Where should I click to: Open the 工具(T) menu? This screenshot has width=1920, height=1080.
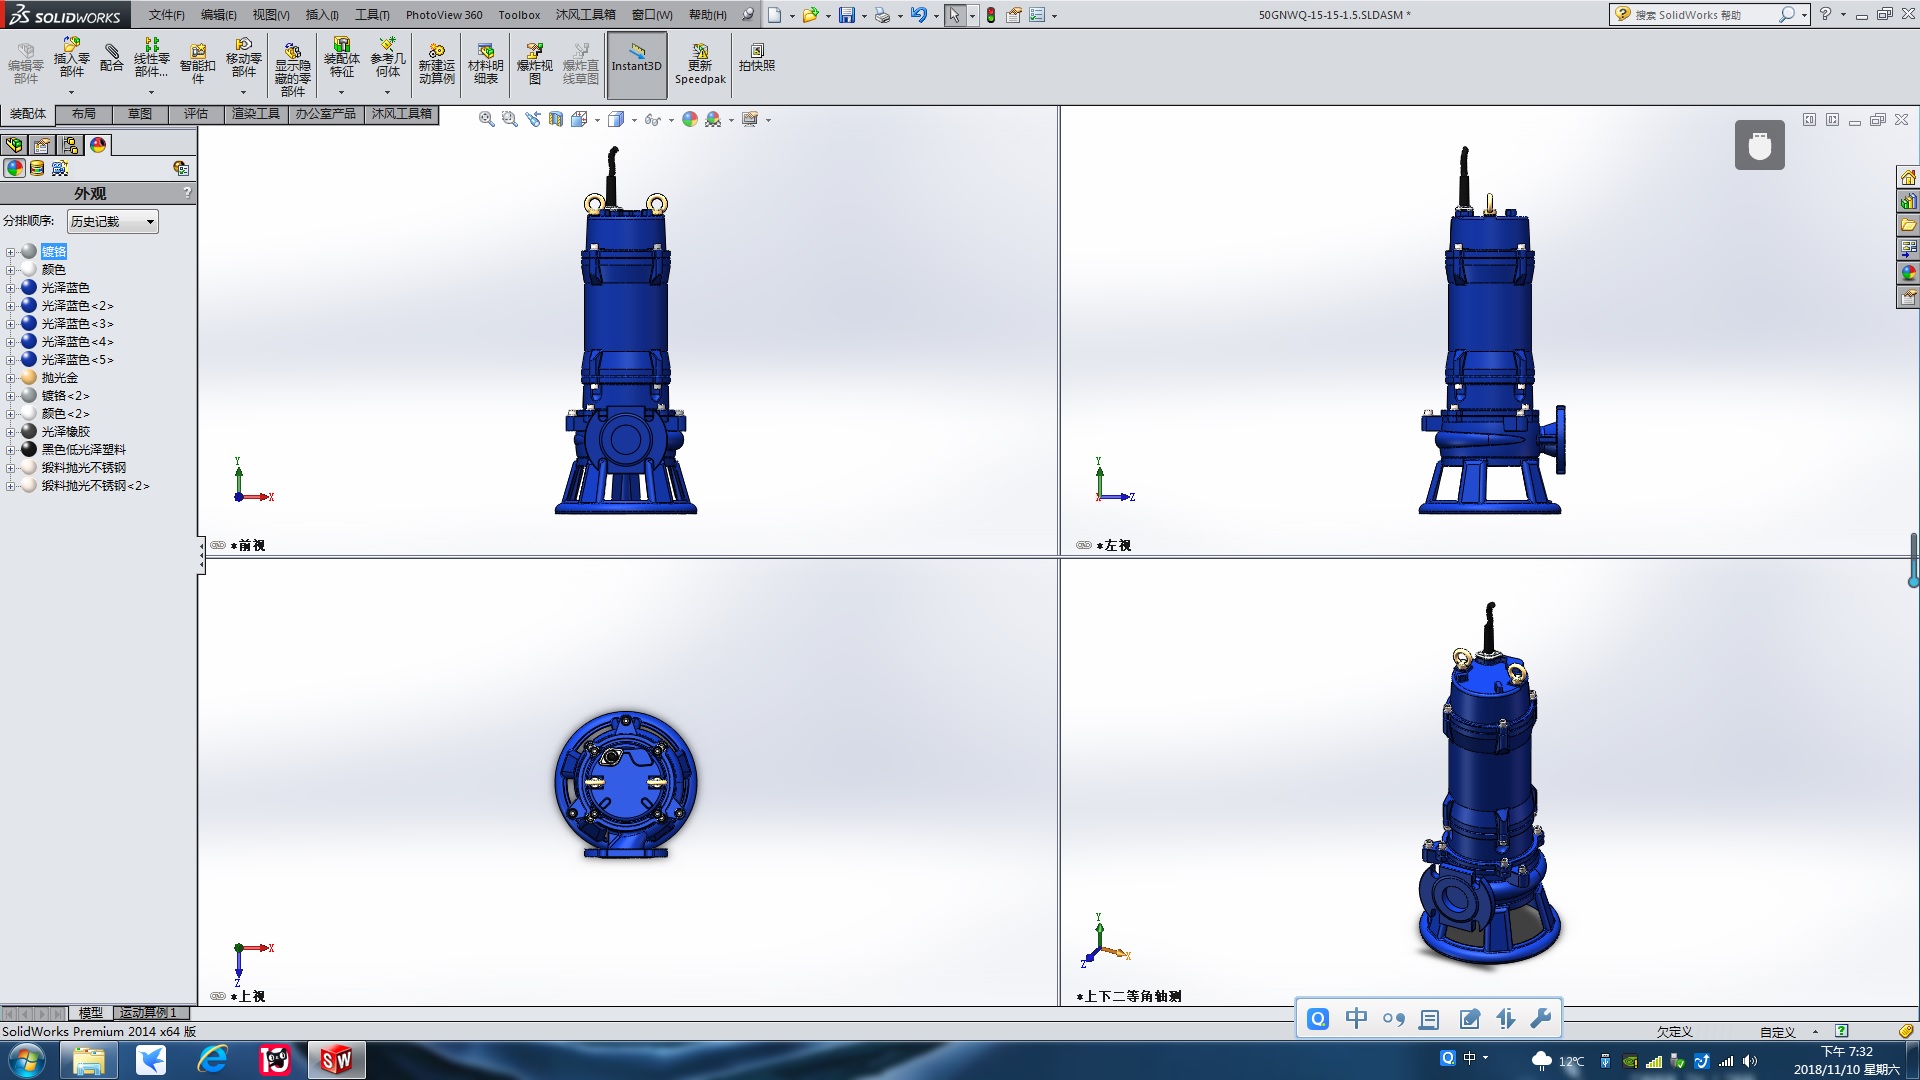click(371, 15)
